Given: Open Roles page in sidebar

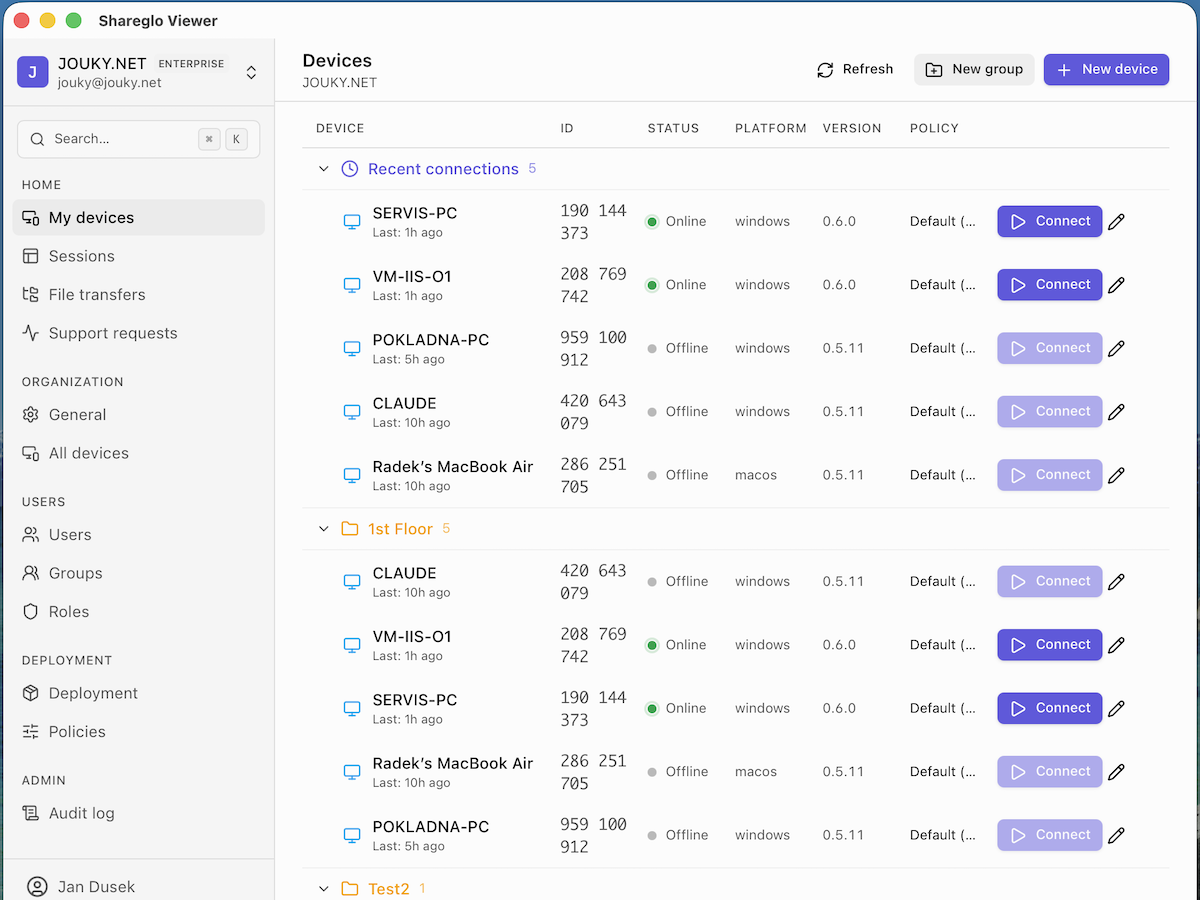Looking at the screenshot, I should [x=138, y=612].
